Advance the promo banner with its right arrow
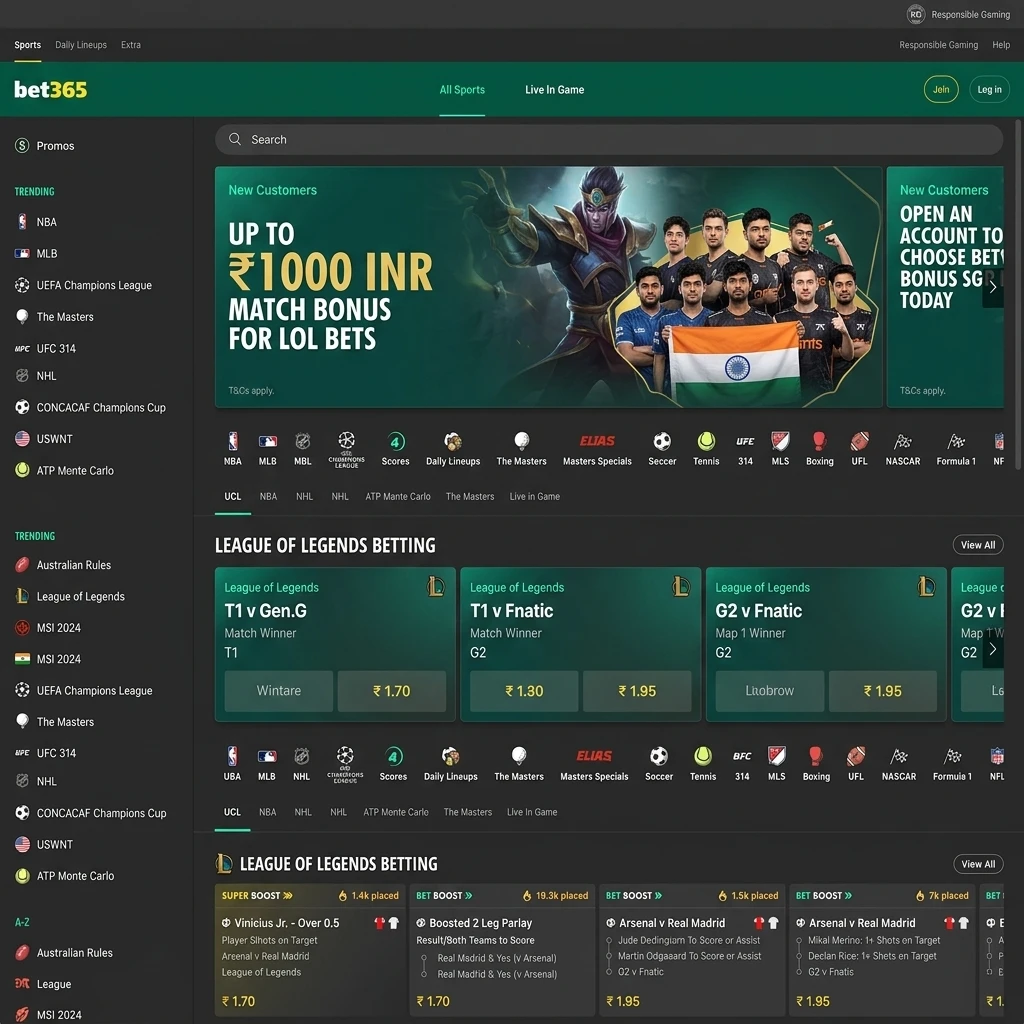The width and height of the screenshot is (1024, 1024). 992,286
